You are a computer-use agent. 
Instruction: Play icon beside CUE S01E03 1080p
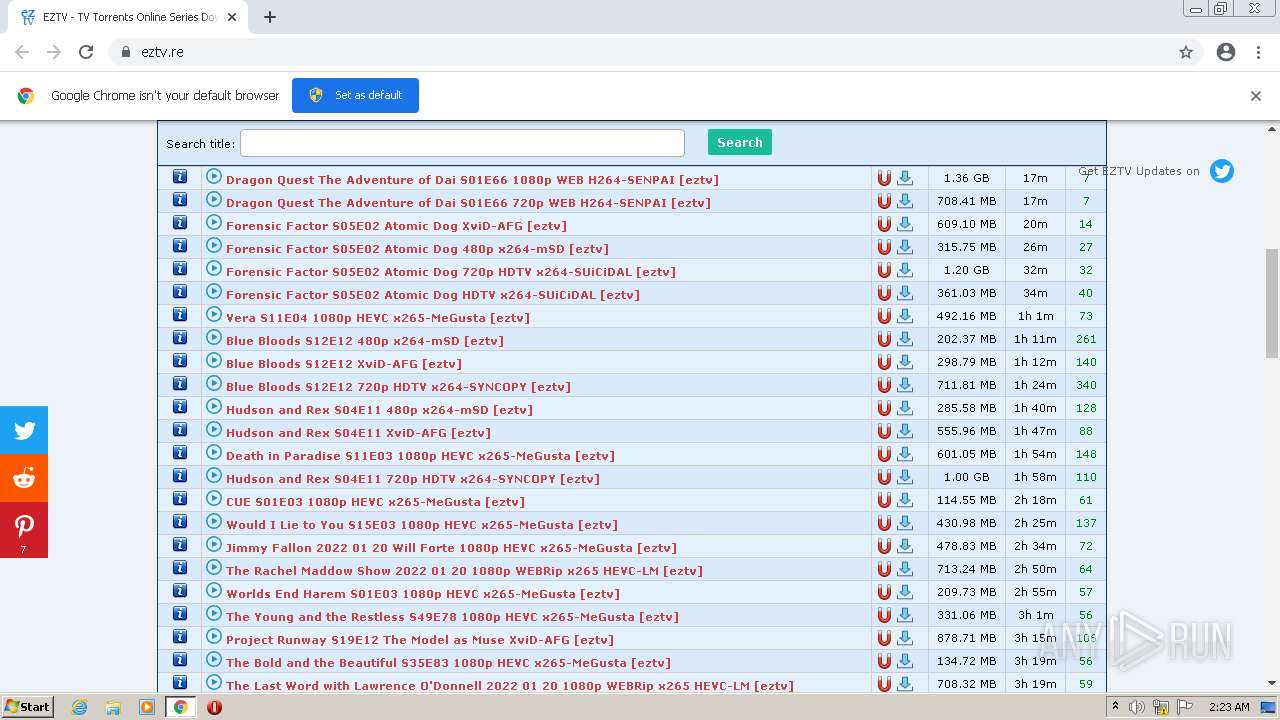click(x=213, y=498)
